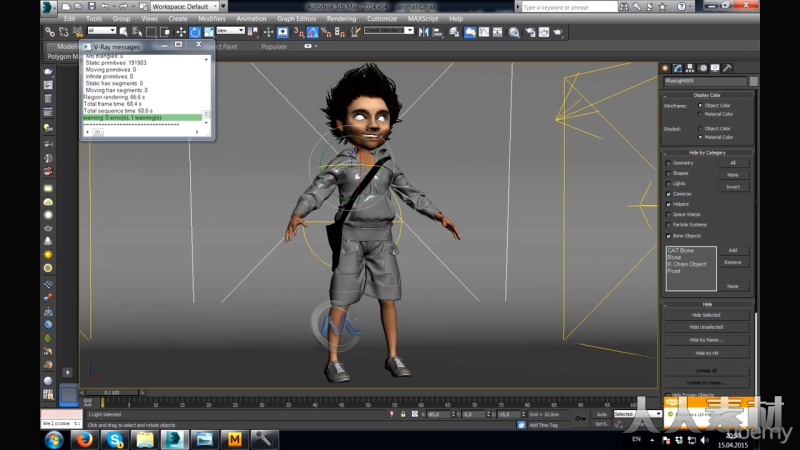This screenshot has height=450, width=800.
Task: Click the V-Ray messages vertical scrollbar
Action: coord(206,90)
